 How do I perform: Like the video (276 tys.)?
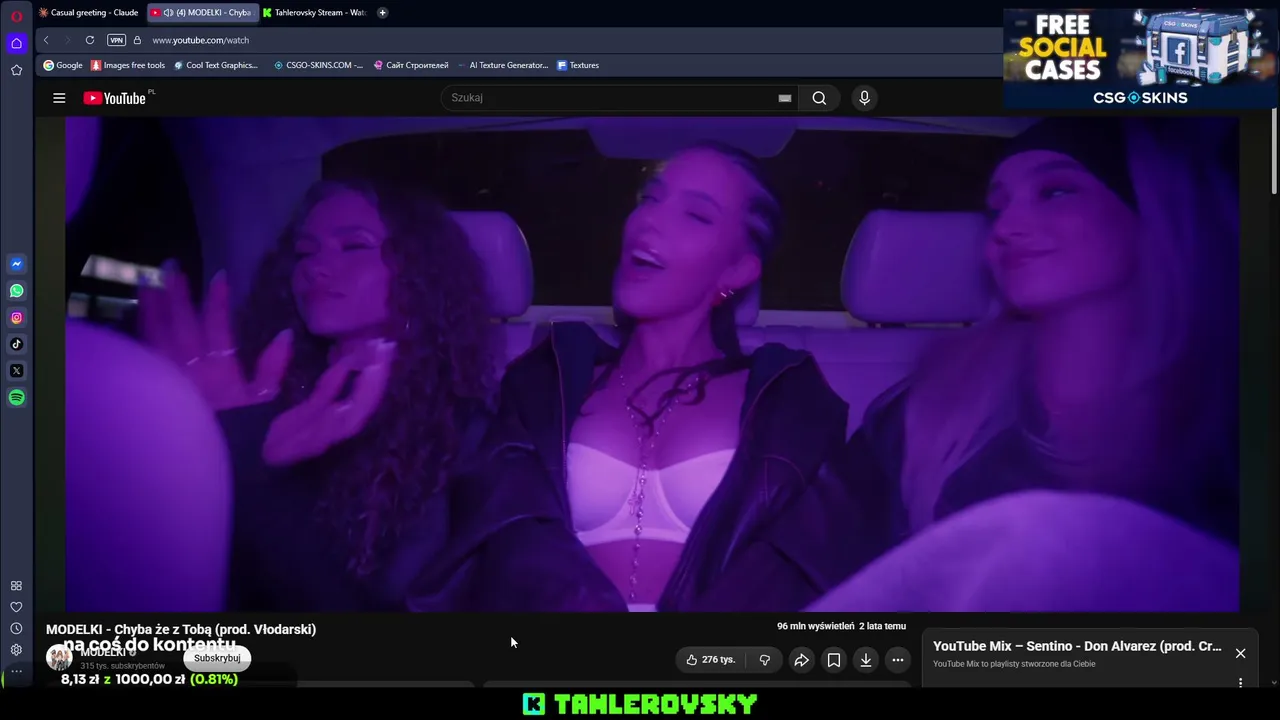(x=711, y=660)
